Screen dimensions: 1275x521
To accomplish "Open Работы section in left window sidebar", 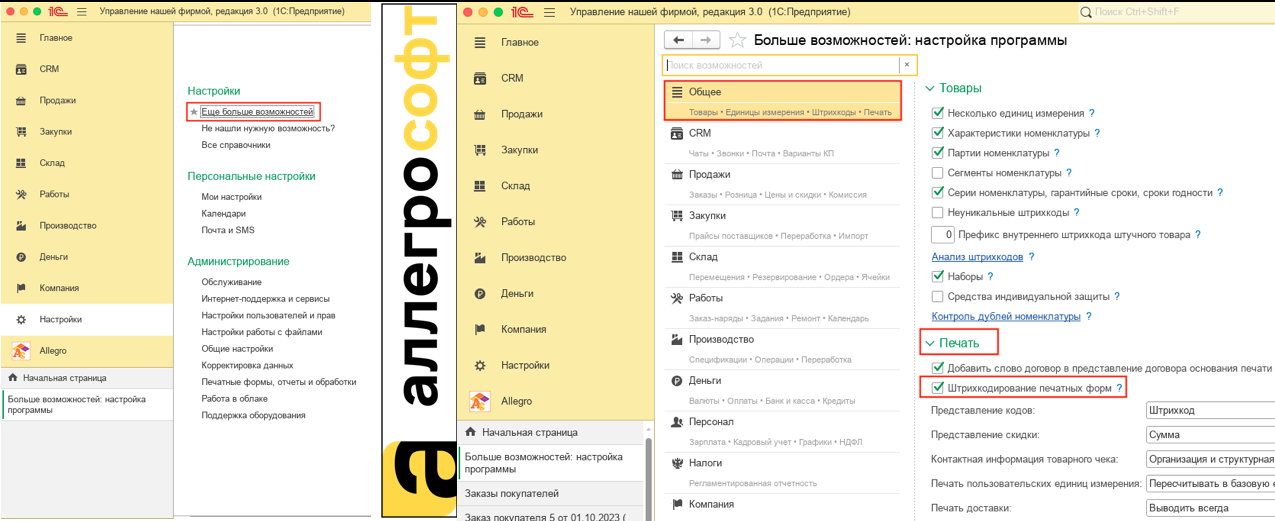I will point(54,194).
